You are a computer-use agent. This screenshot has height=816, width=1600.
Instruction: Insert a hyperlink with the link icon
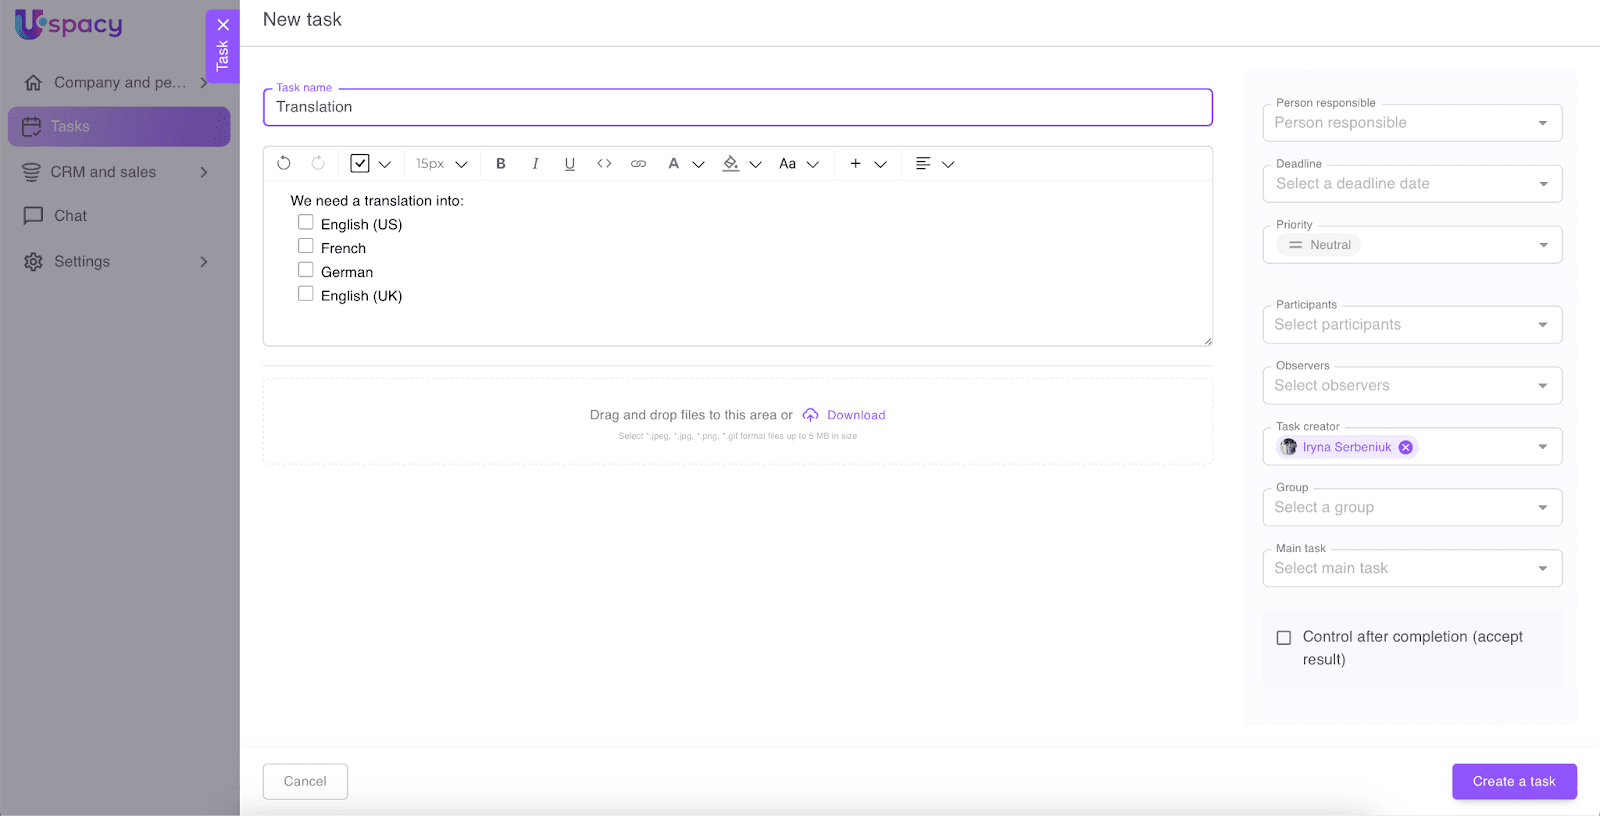(638, 163)
